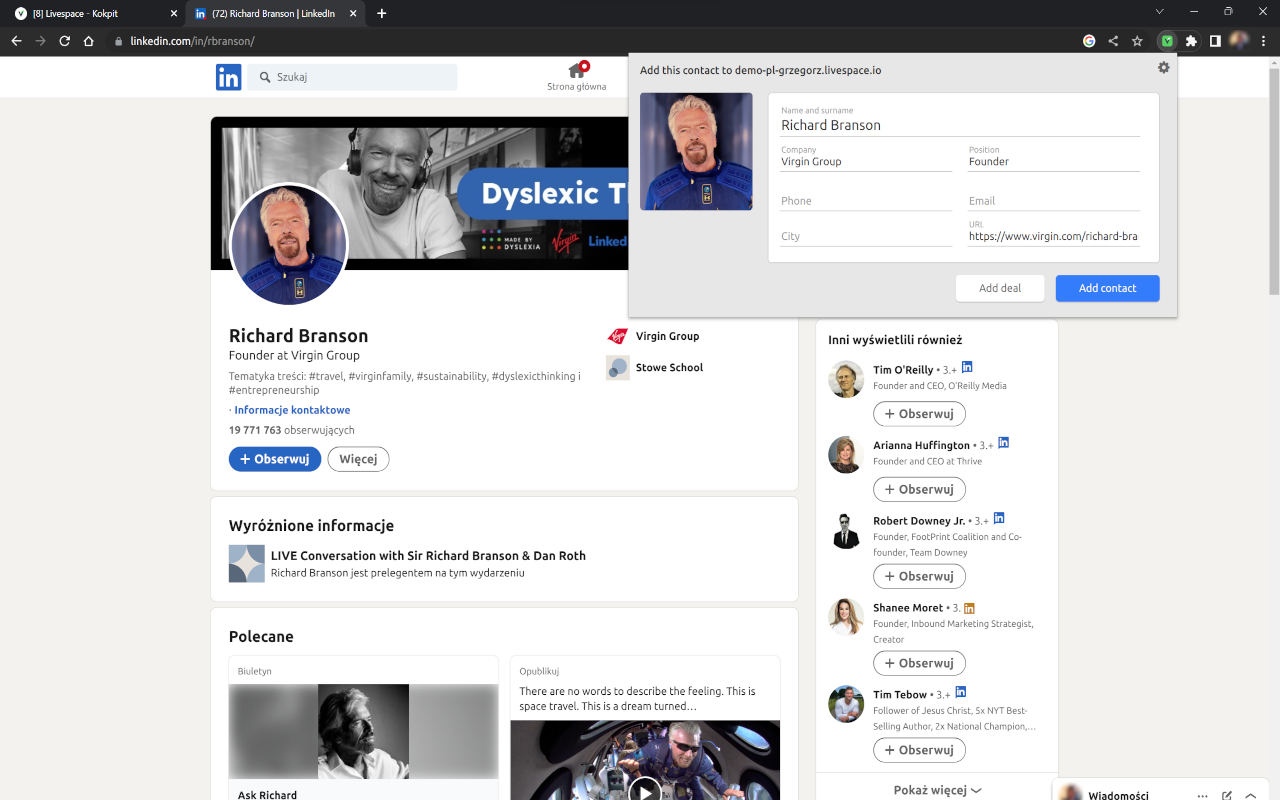The height and width of the screenshot is (800, 1280).
Task: Click the share page icon in address bar
Action: pyautogui.click(x=1113, y=41)
